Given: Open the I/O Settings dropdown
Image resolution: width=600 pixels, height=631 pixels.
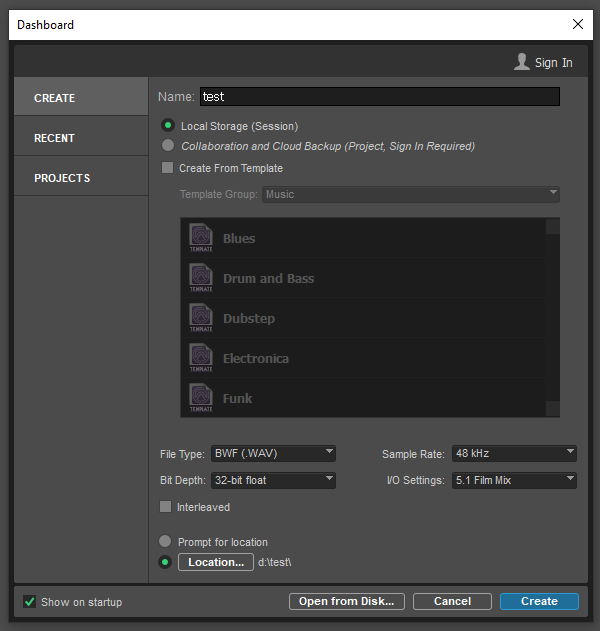Looking at the screenshot, I should point(514,480).
